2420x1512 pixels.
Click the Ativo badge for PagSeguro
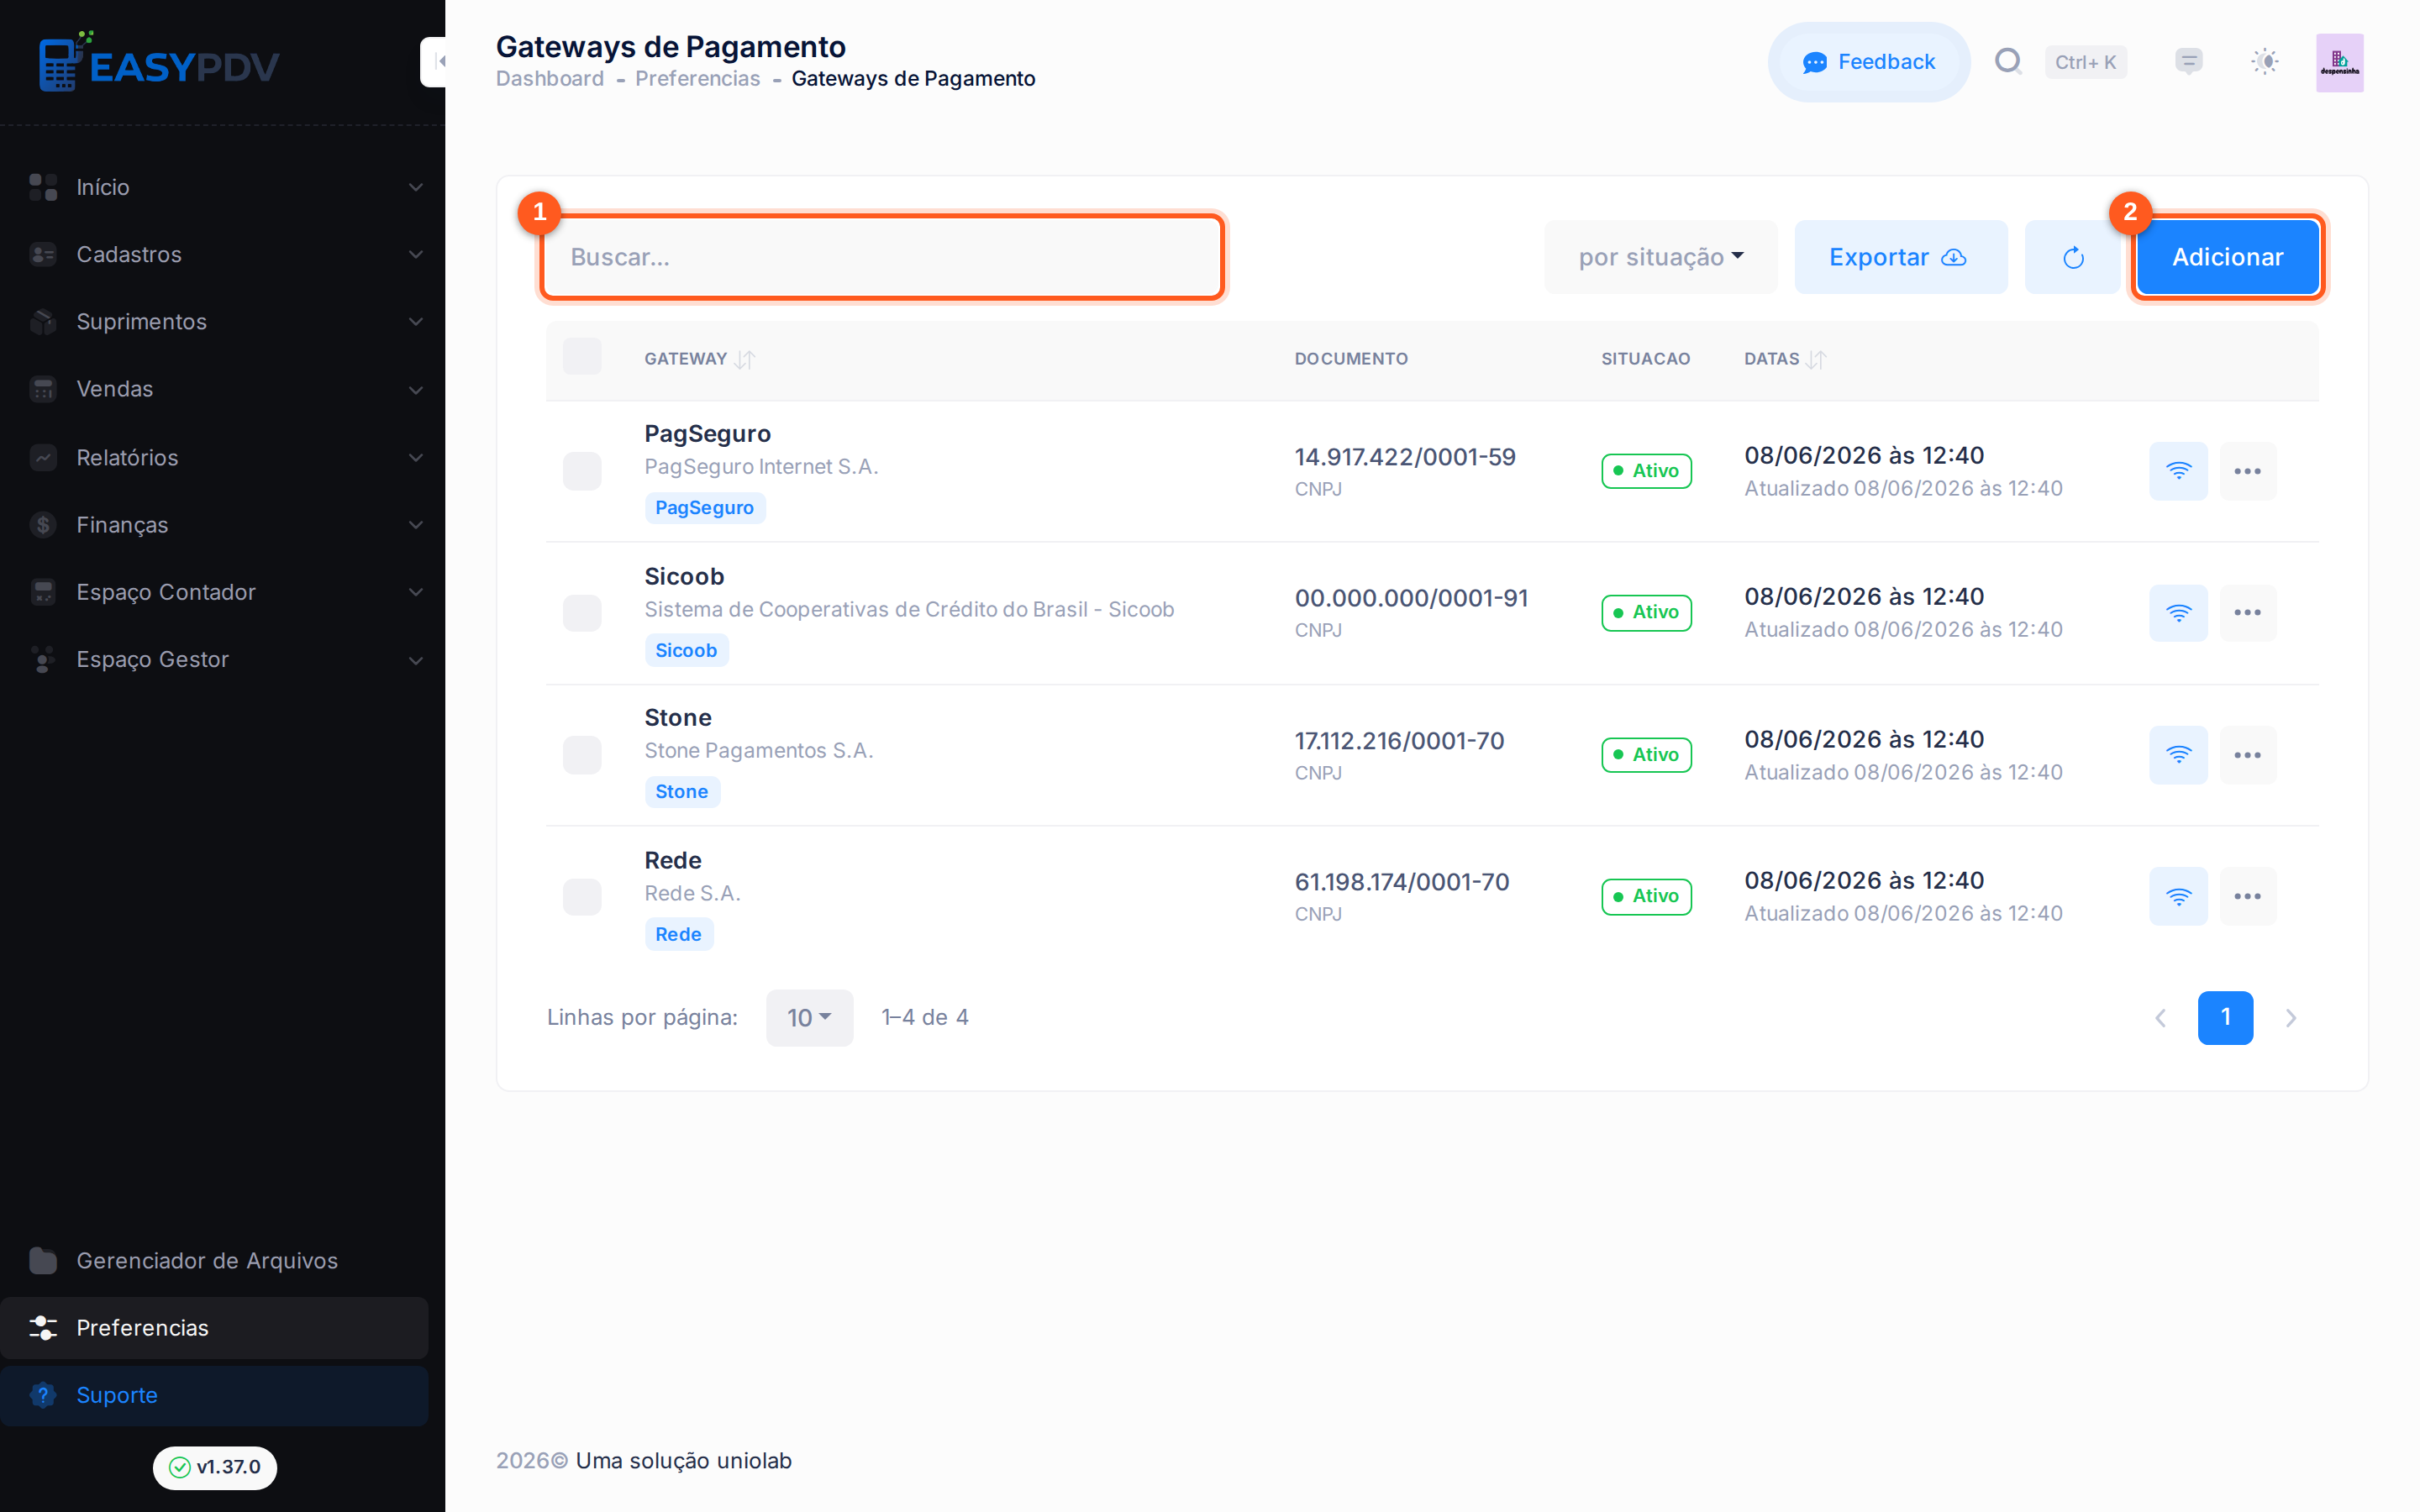coord(1646,471)
